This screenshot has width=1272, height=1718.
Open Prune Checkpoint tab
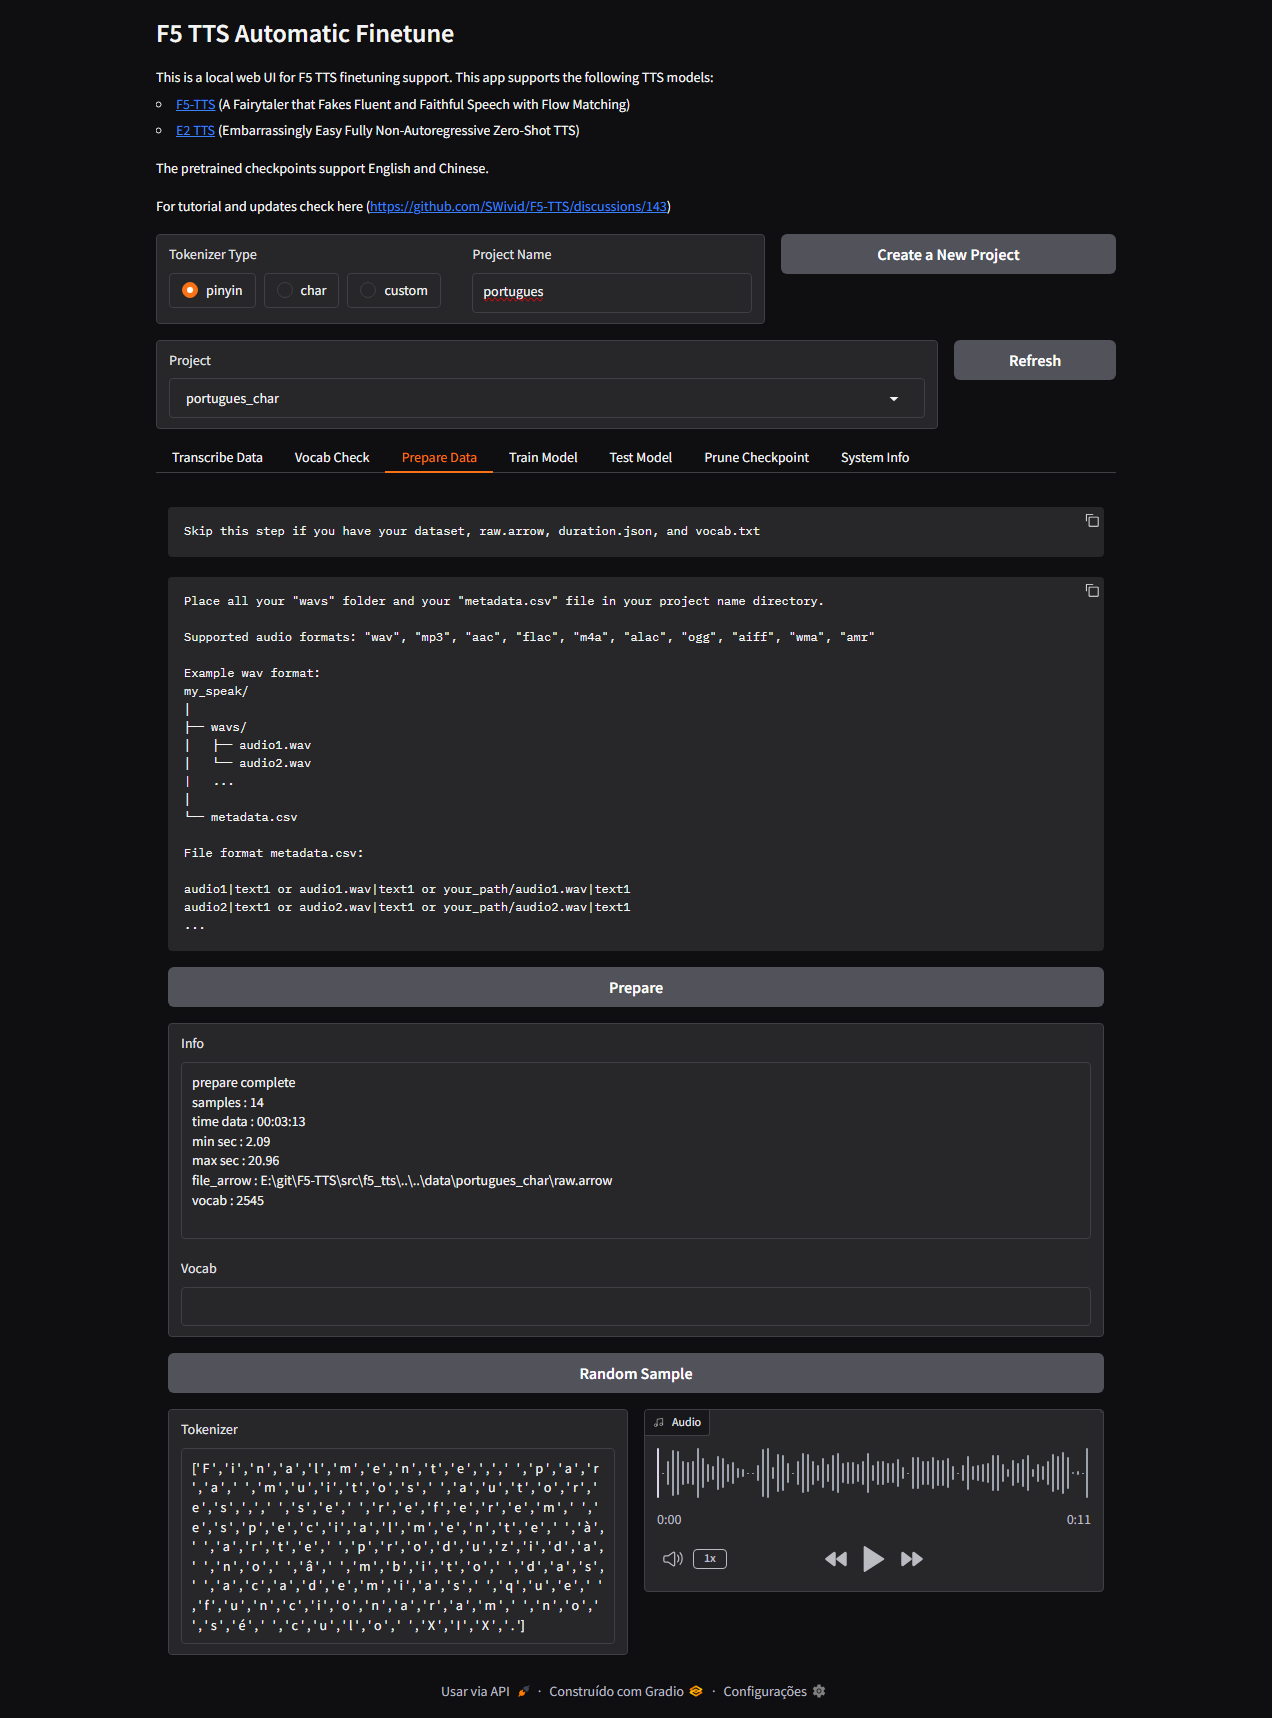(x=757, y=457)
